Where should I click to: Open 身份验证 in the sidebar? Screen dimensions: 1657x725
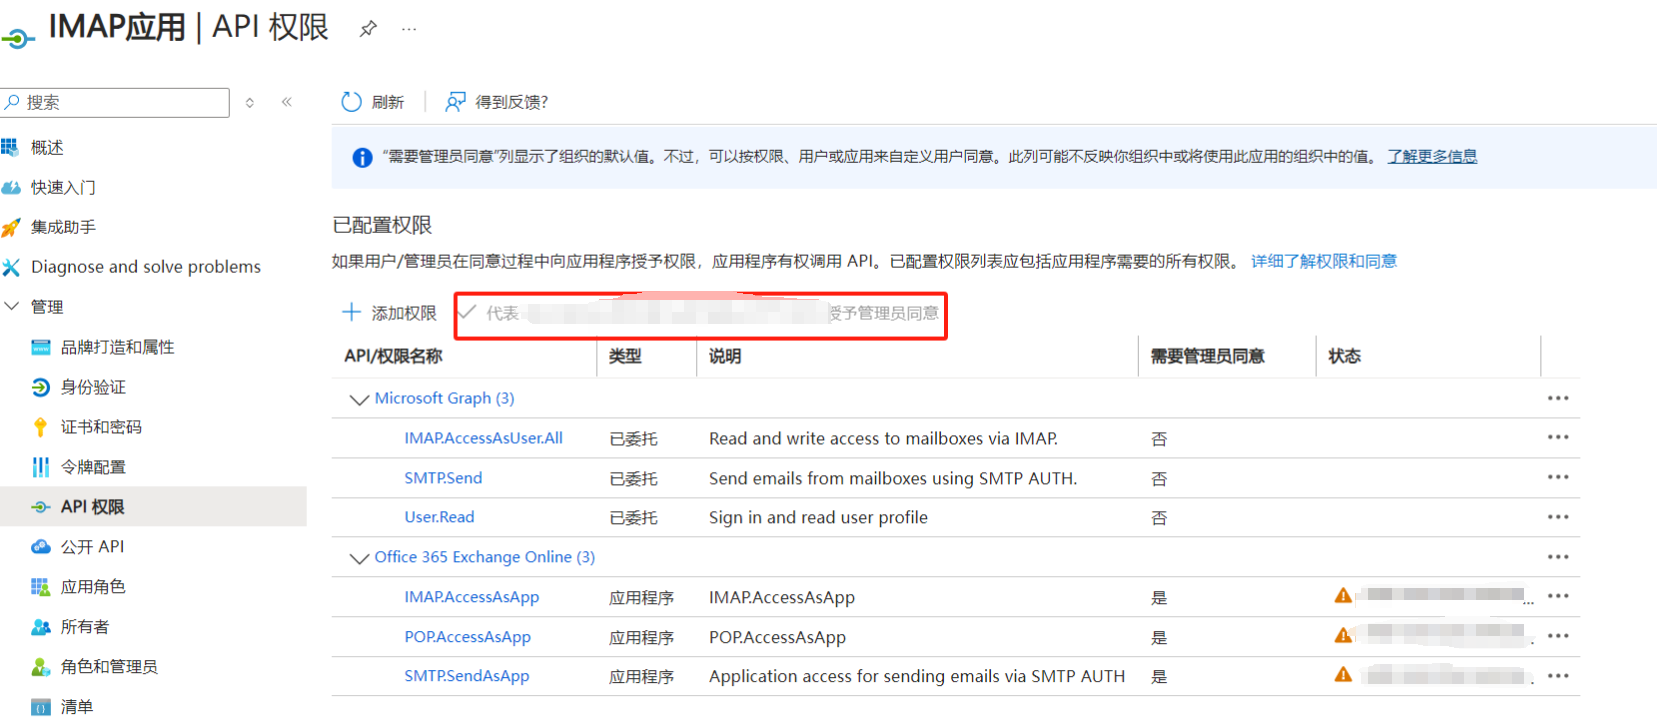(x=93, y=387)
